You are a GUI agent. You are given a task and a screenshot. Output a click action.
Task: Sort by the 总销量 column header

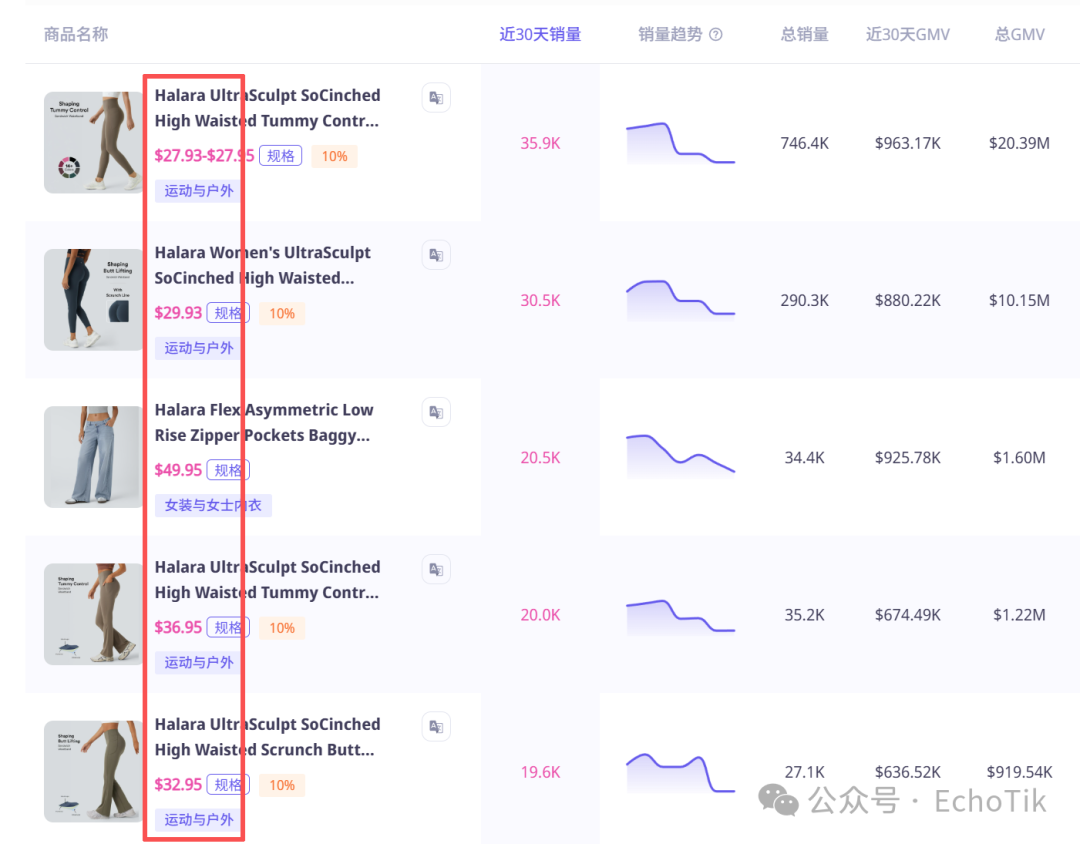tap(804, 35)
